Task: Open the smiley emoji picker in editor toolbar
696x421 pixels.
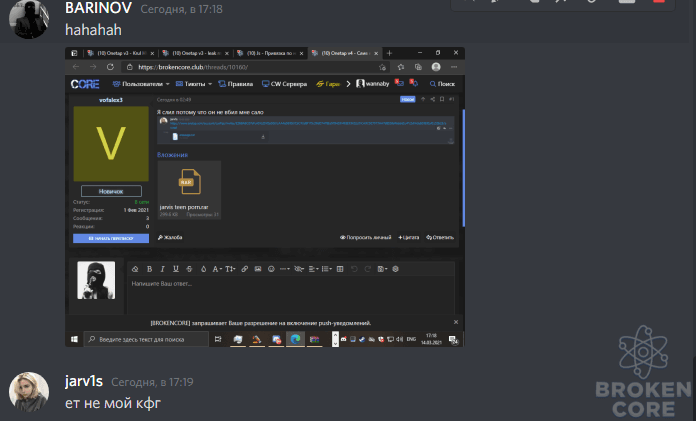Action: pyautogui.click(x=271, y=269)
